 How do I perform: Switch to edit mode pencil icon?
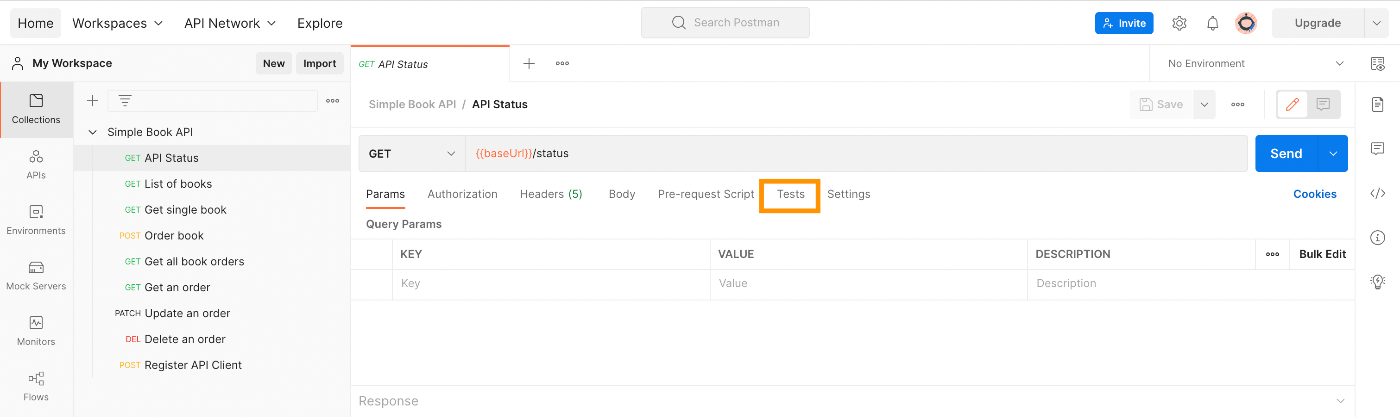(1293, 104)
